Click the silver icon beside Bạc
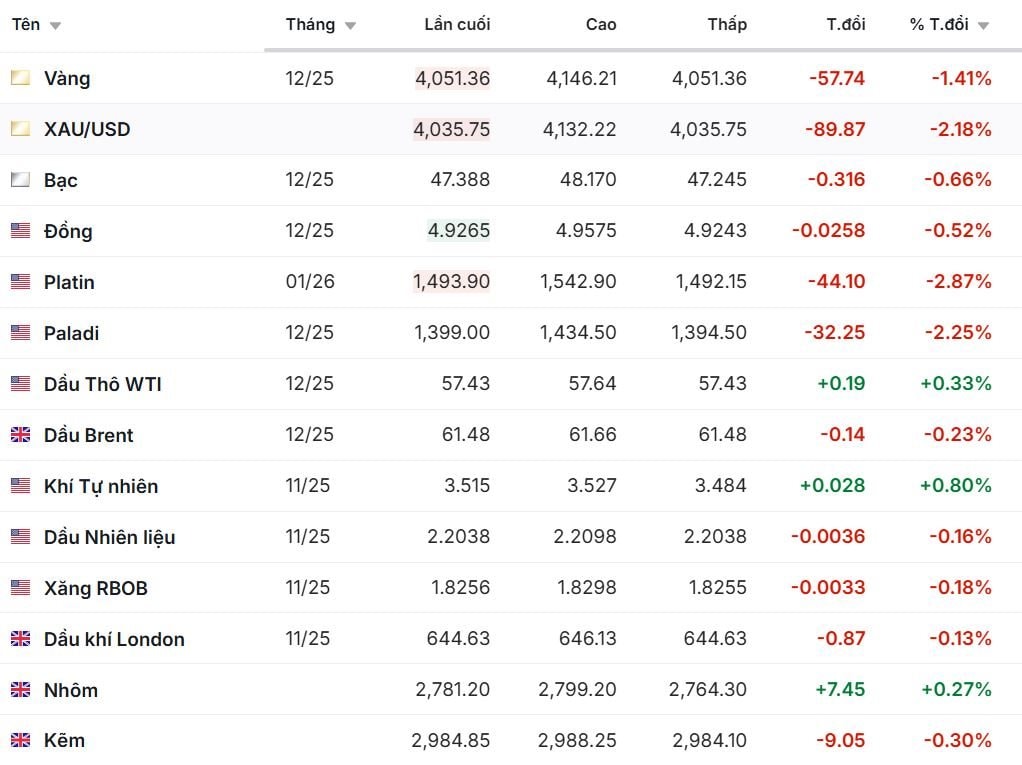 (x=20, y=180)
